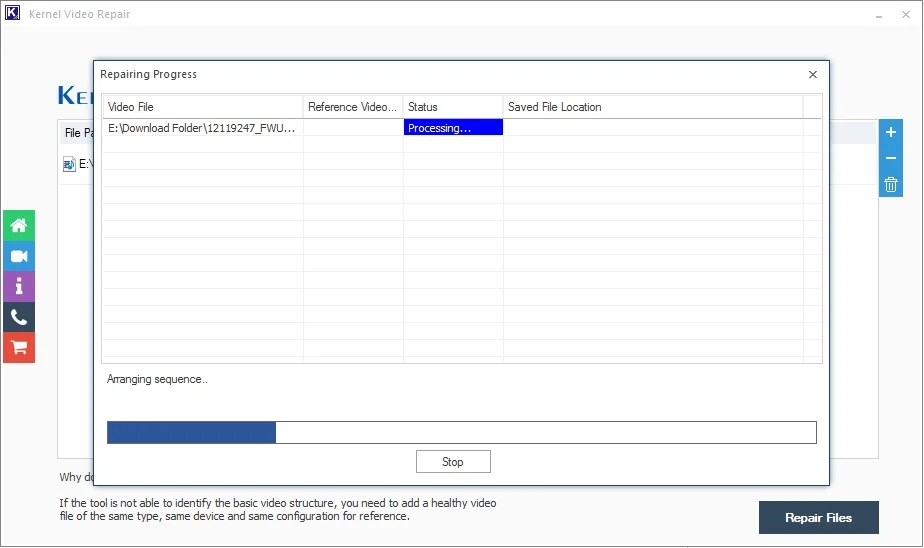This screenshot has width=924, height=548.
Task: Close the Kernel Video Repair main window
Action: [x=906, y=14]
